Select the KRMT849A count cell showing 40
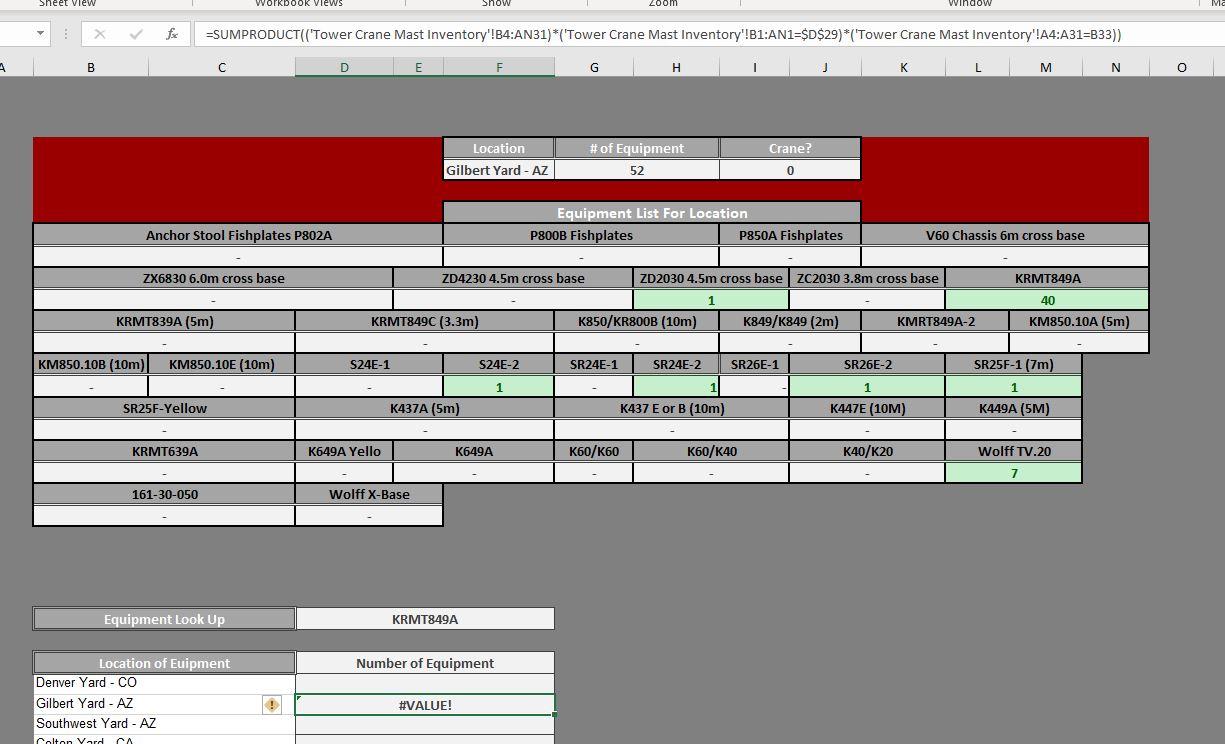This screenshot has height=744, width=1225. (1048, 299)
